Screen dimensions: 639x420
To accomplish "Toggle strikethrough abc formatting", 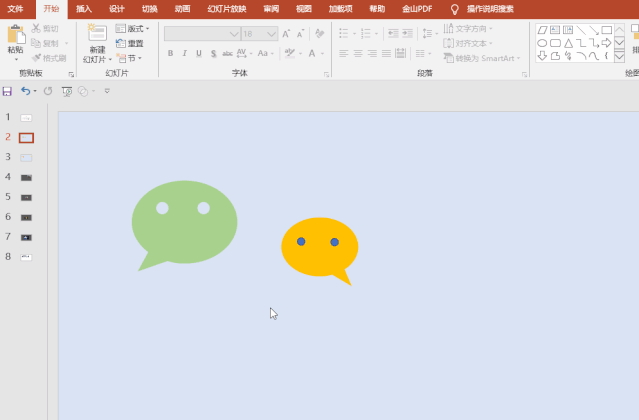I will 227,53.
